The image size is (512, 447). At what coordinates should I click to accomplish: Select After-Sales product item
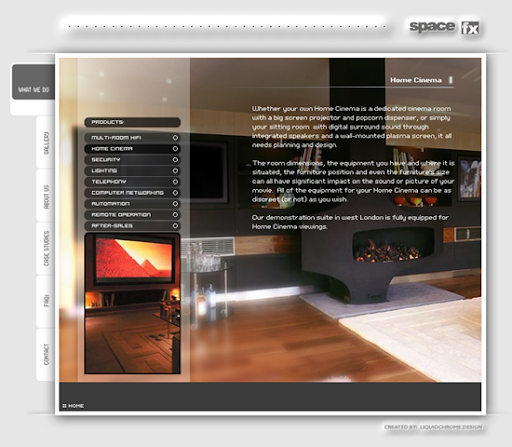(x=132, y=226)
